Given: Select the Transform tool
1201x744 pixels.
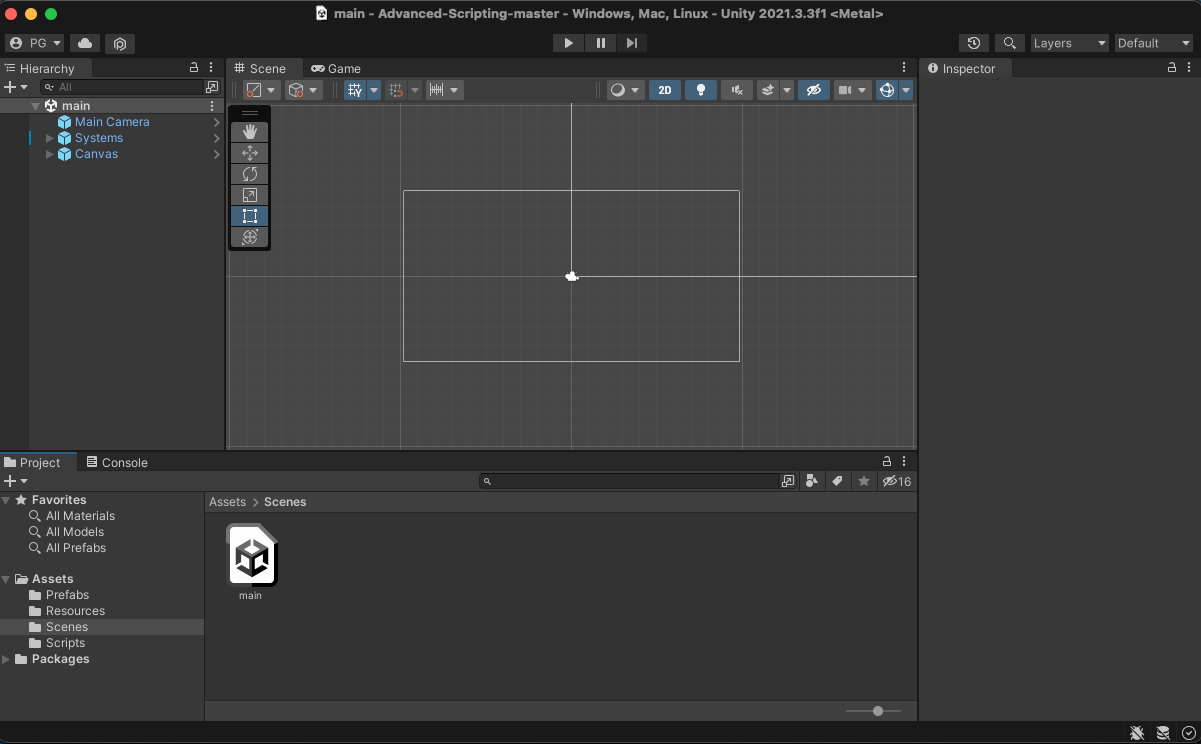Looking at the screenshot, I should pos(250,236).
